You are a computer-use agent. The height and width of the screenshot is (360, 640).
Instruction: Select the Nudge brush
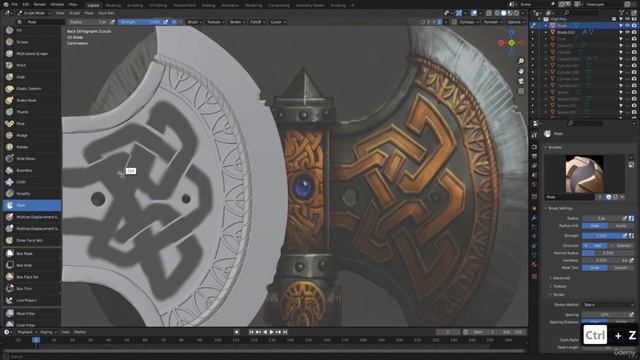[x=32, y=135]
